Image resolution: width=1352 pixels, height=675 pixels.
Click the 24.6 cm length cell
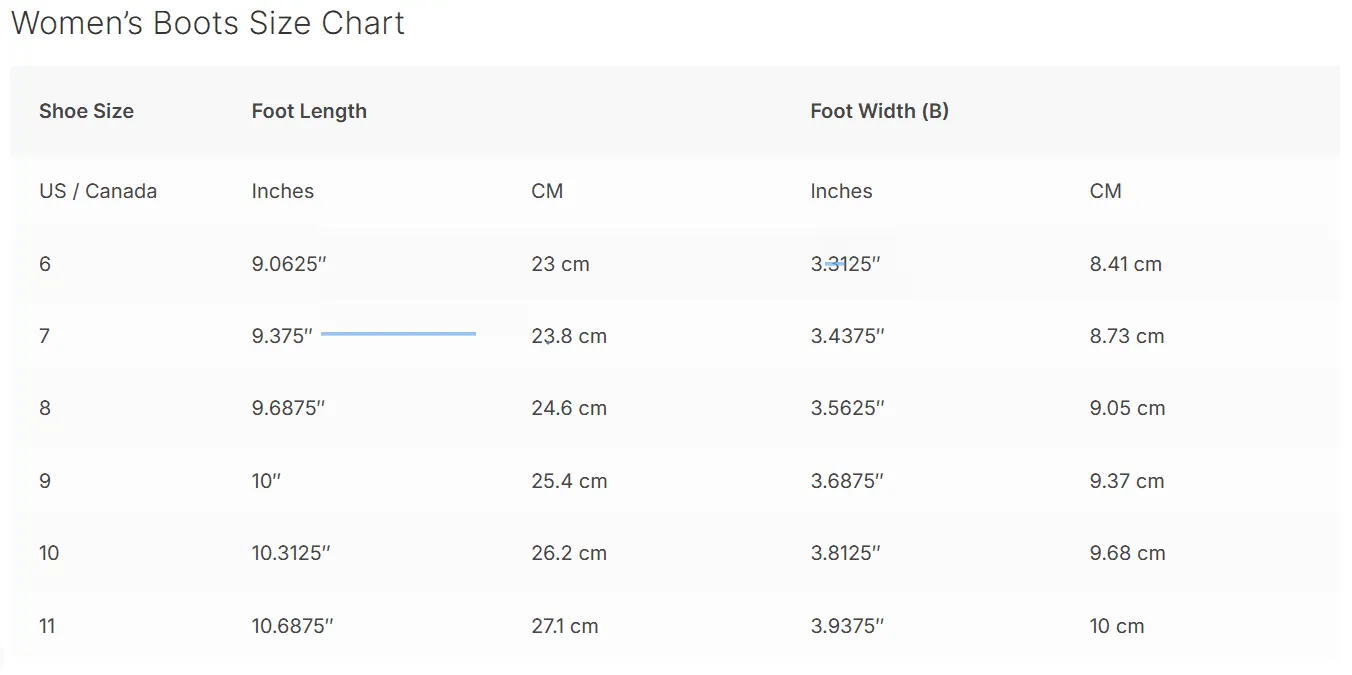click(569, 408)
